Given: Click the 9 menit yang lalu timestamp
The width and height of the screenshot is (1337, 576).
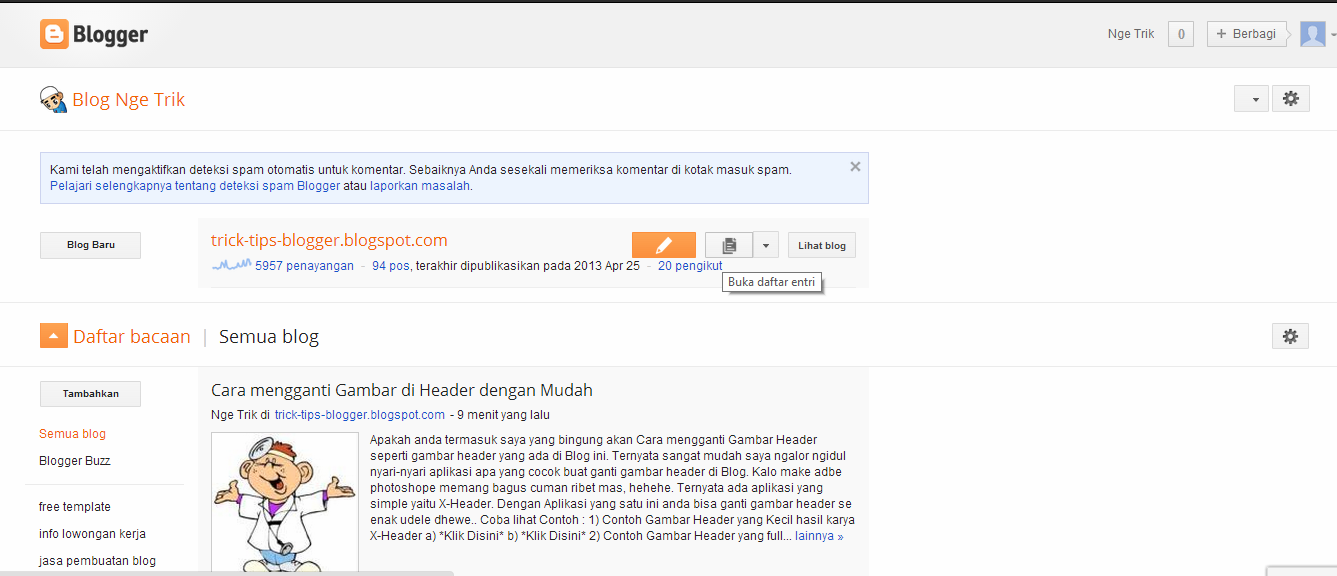Looking at the screenshot, I should [503, 415].
